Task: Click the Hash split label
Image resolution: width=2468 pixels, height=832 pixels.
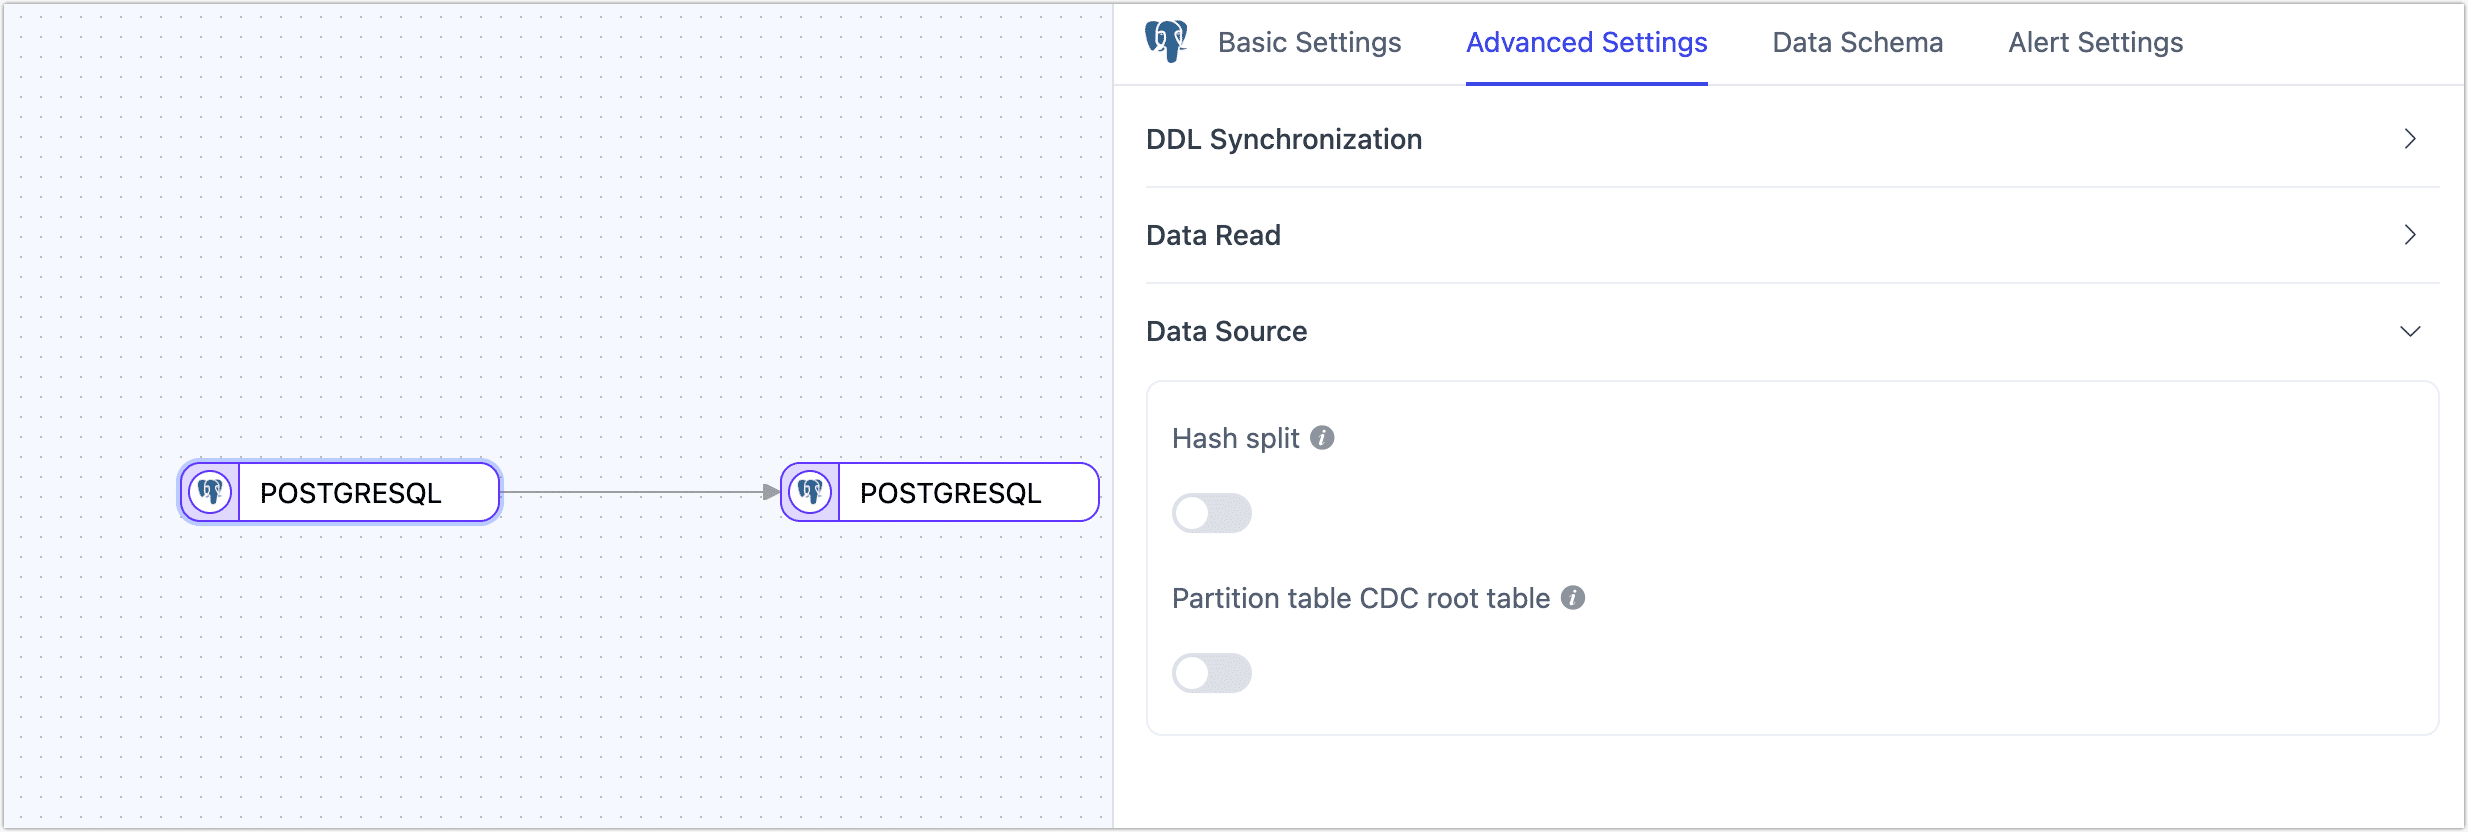Action: click(x=1235, y=437)
